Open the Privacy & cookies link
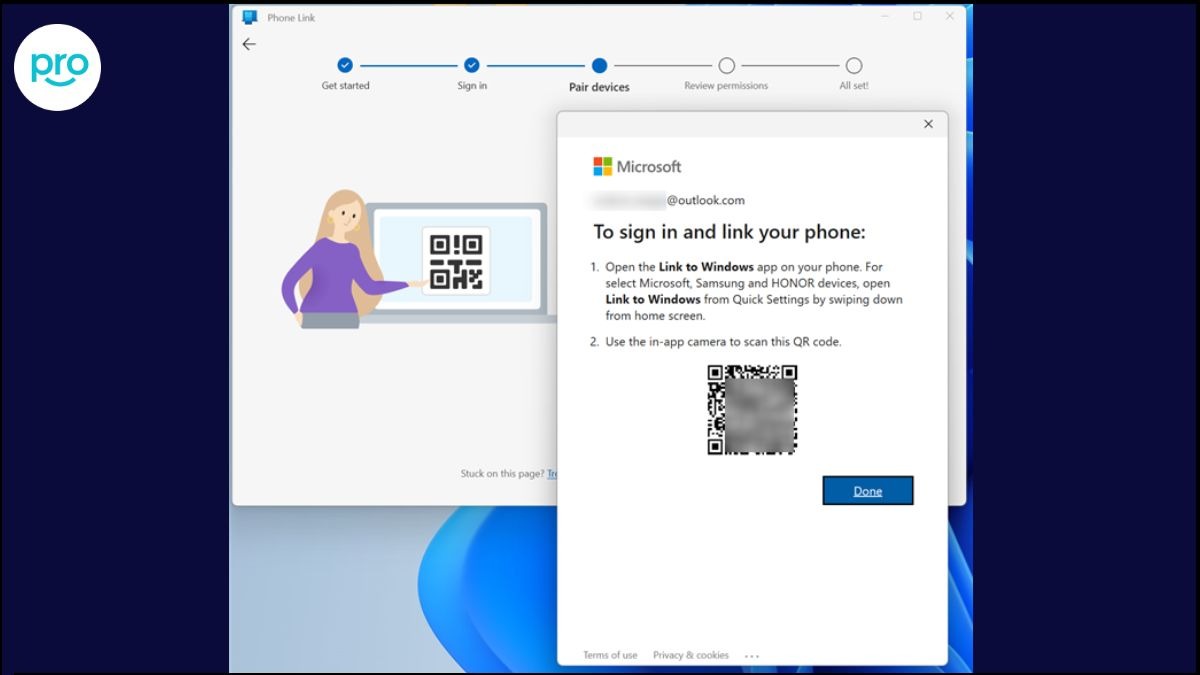 (691, 655)
